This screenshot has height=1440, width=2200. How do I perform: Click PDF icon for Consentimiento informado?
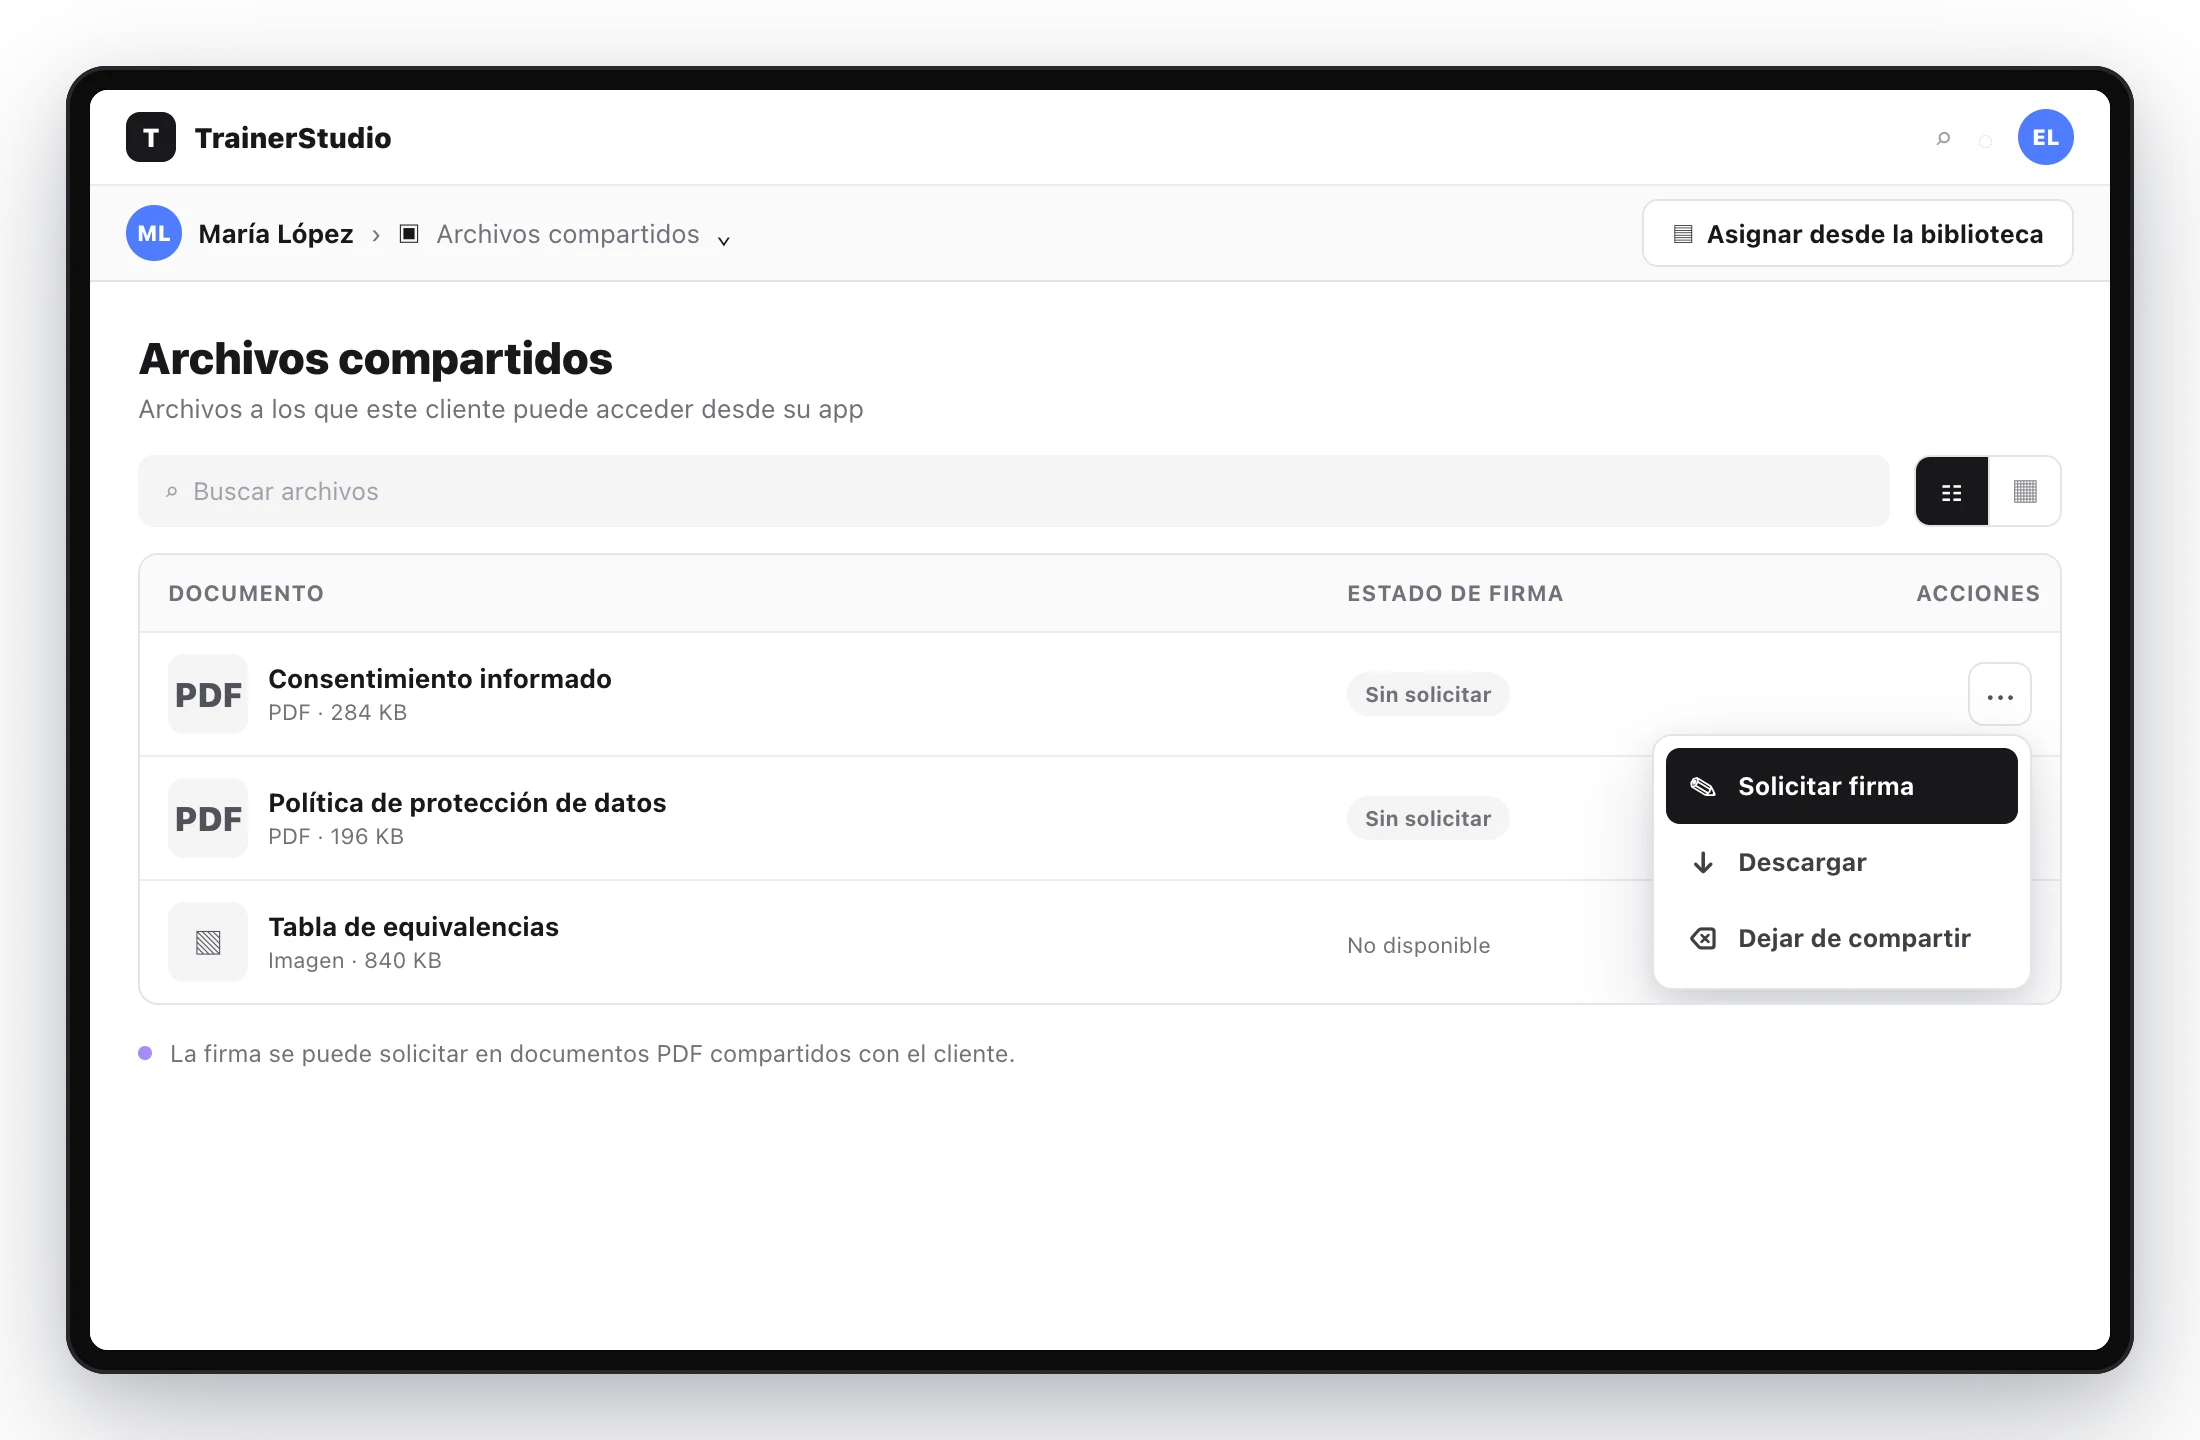208,695
